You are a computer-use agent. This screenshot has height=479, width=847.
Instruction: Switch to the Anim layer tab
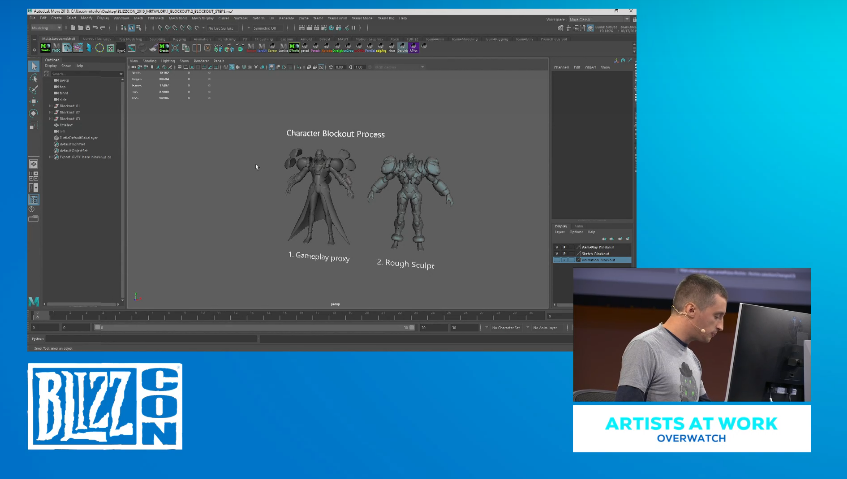pyautogui.click(x=579, y=226)
